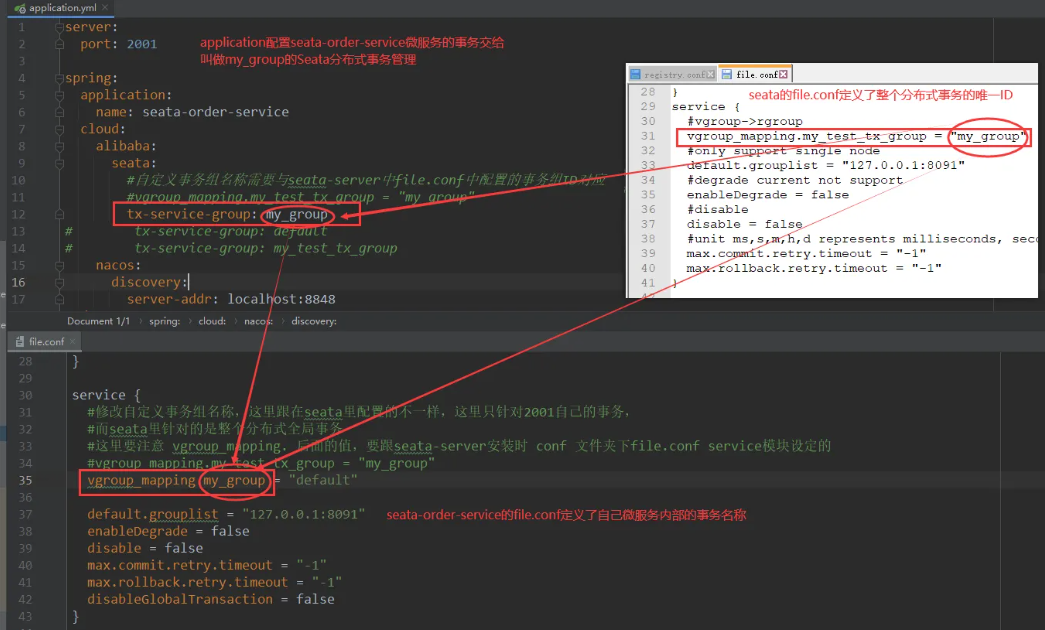Click 'default.grouplist' in the IDE file.conf
Image resolution: width=1045 pixels, height=630 pixels.
[x=153, y=514]
